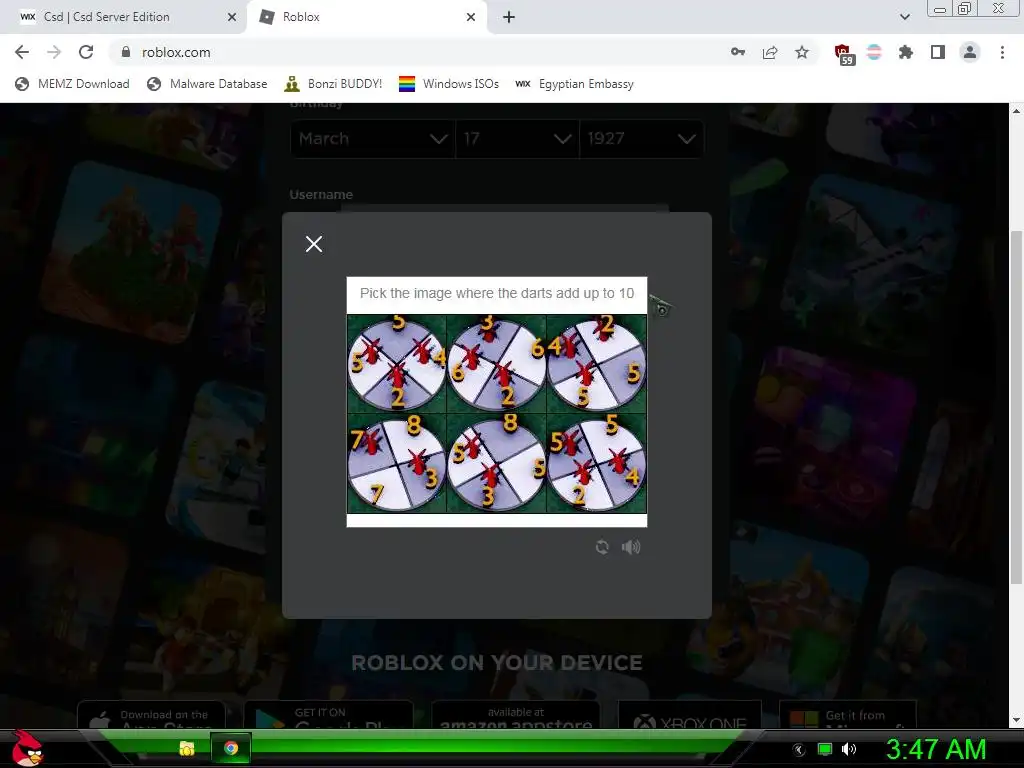Pick dartboard image with numbers 8, 5, 5, 3
The height and width of the screenshot is (768, 1024).
pyautogui.click(x=497, y=463)
